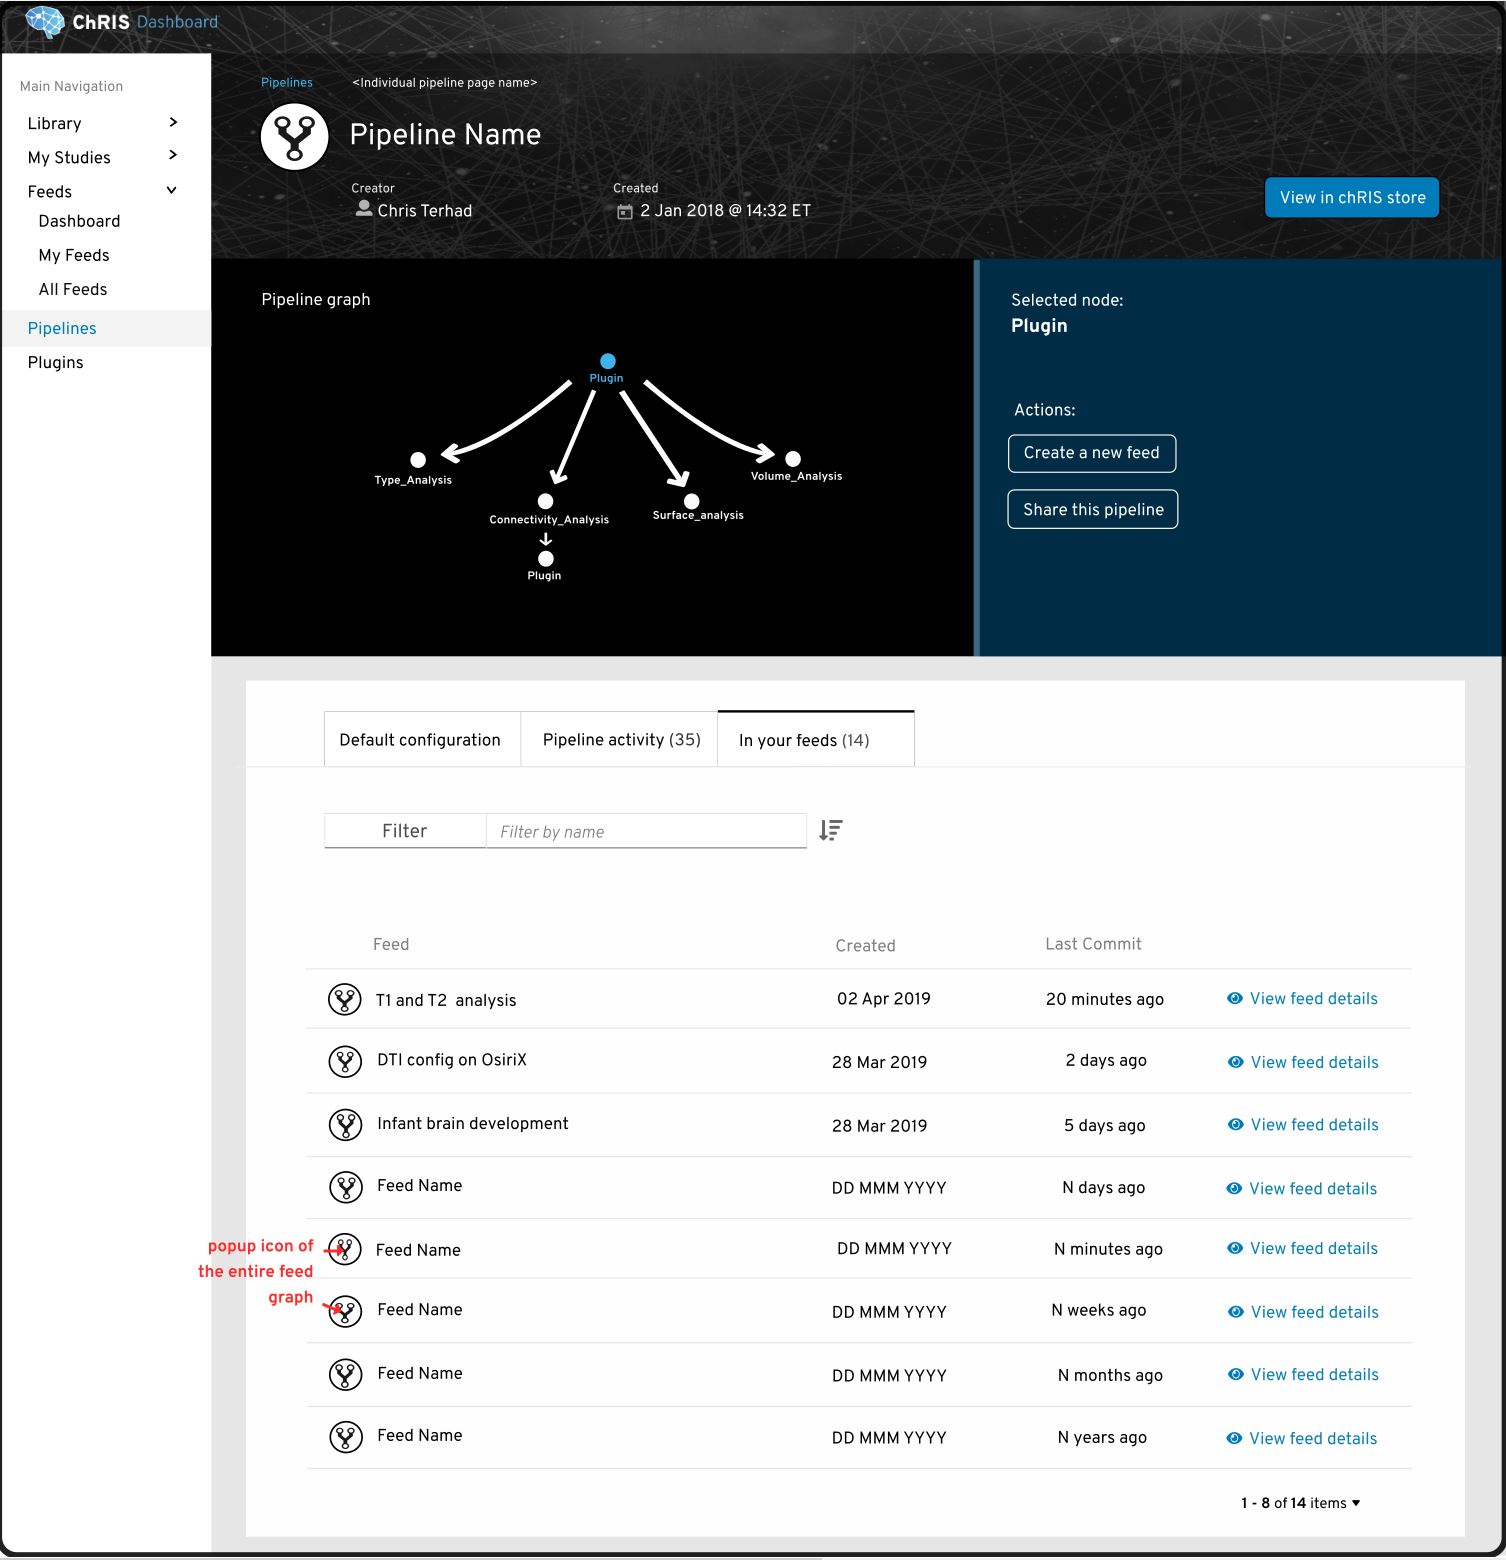Click the Create a new feed button

click(x=1092, y=453)
